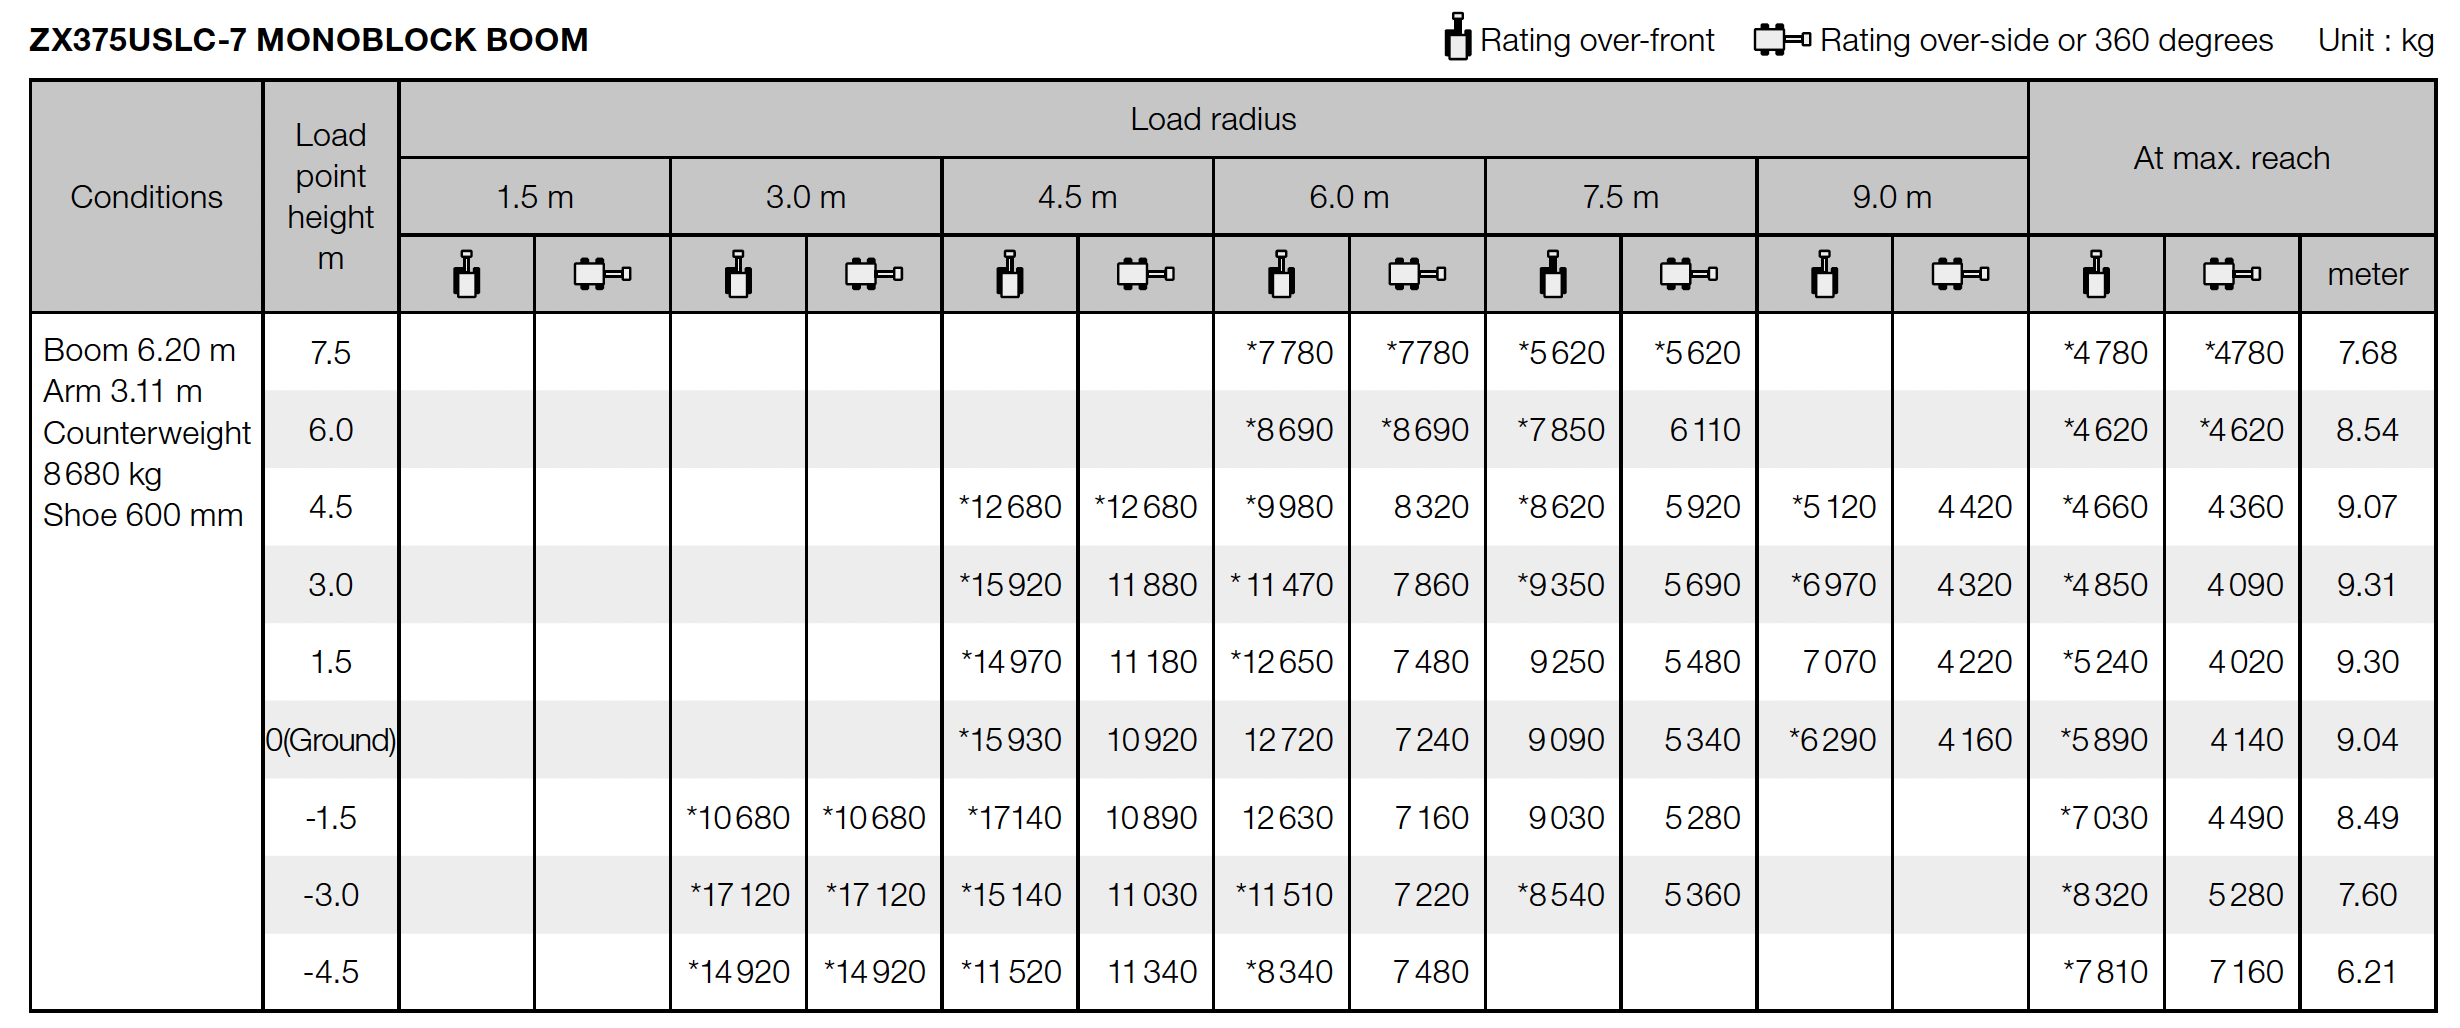The height and width of the screenshot is (1028, 2460).
Task: Click the over-side rating icon in the legend
Action: 1782,40
